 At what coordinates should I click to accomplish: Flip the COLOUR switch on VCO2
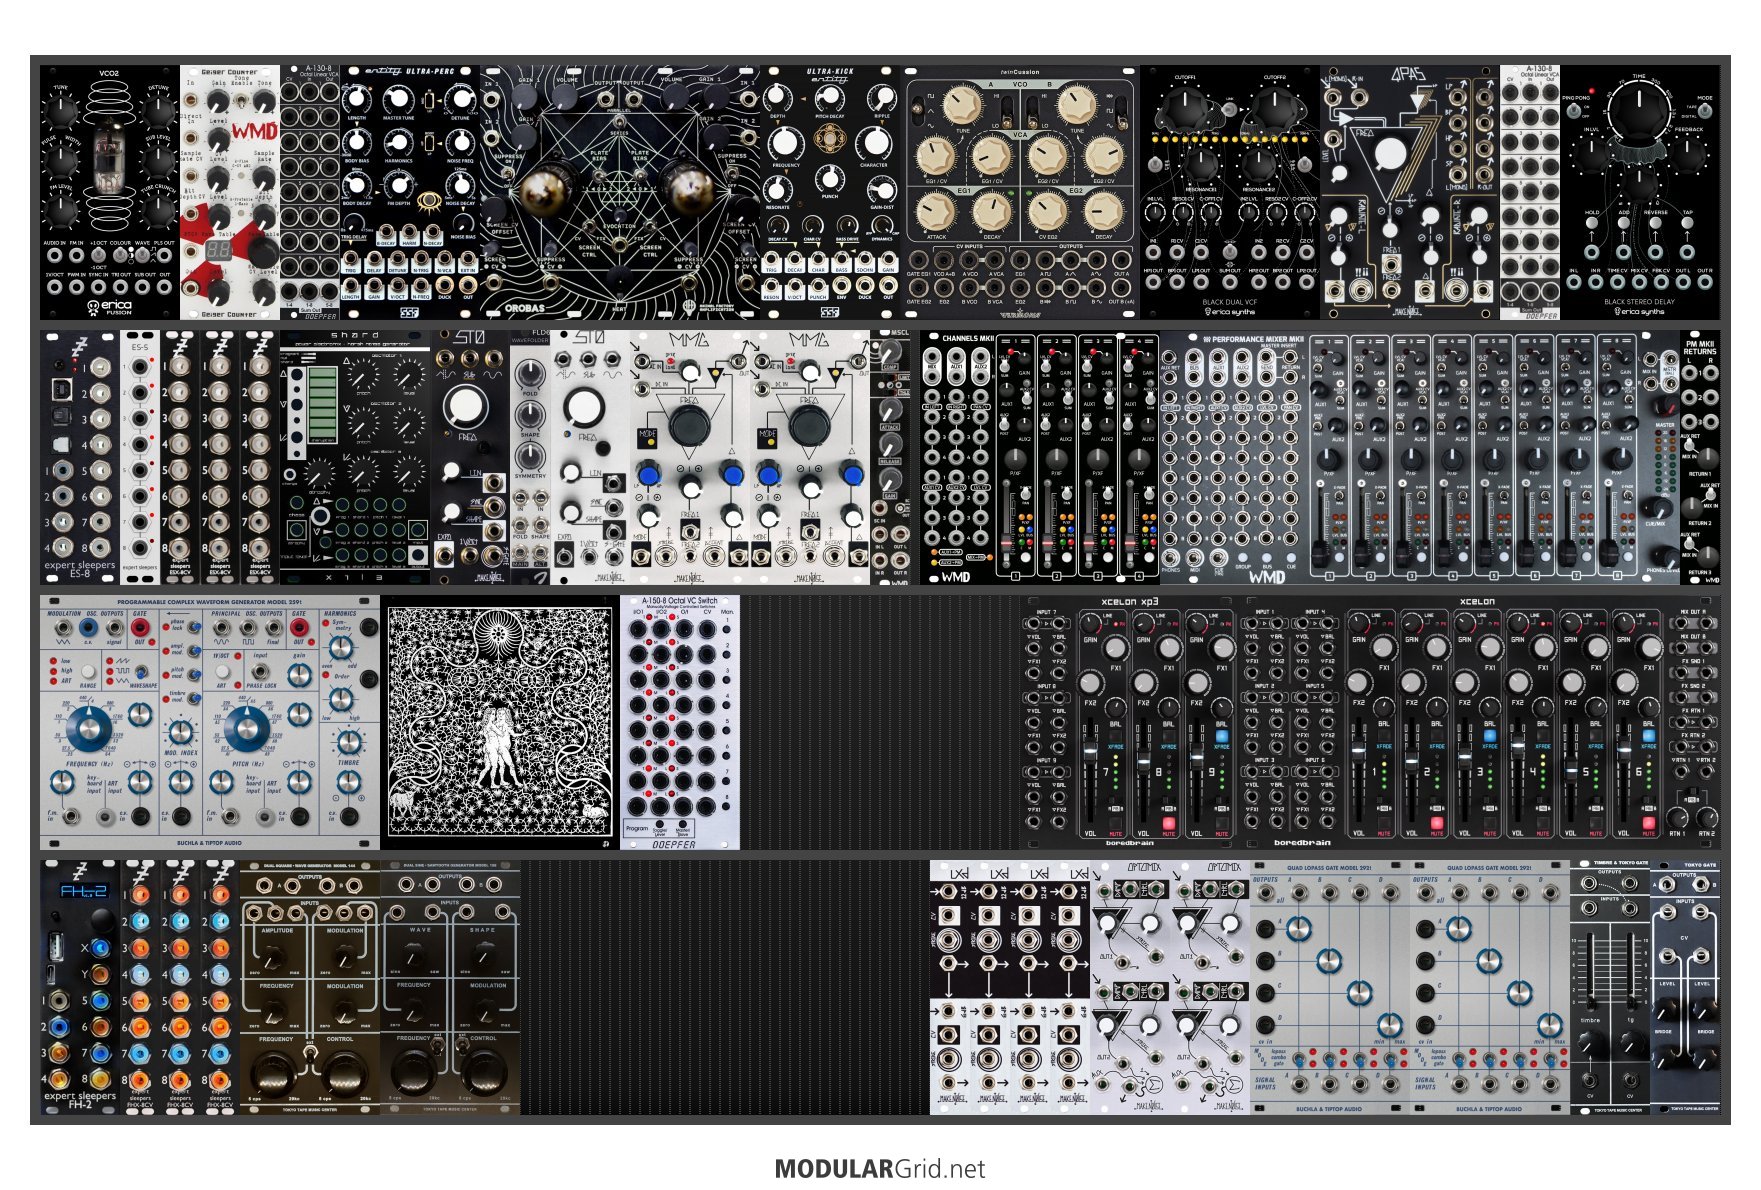pos(120,255)
